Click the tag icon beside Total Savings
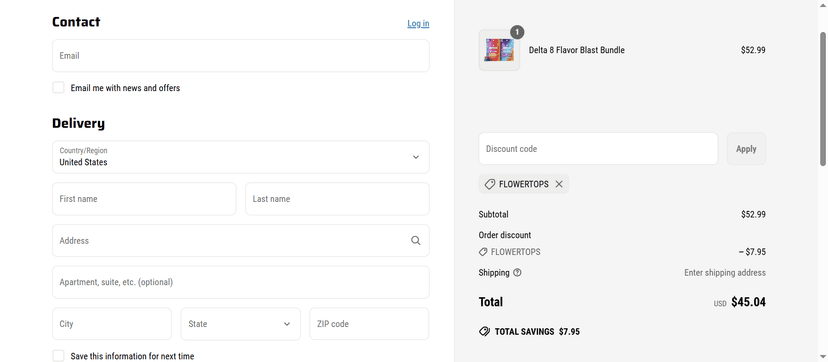This screenshot has width=828, height=362. point(484,331)
